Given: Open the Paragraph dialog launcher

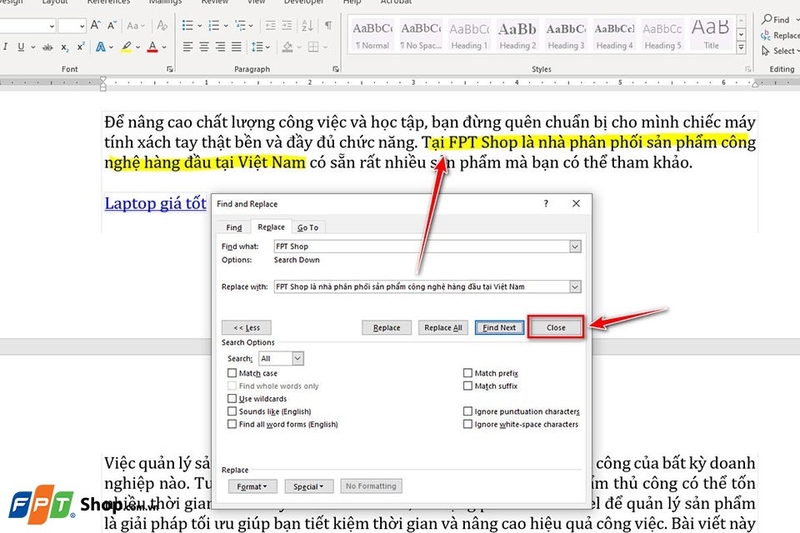Looking at the screenshot, I should [336, 69].
